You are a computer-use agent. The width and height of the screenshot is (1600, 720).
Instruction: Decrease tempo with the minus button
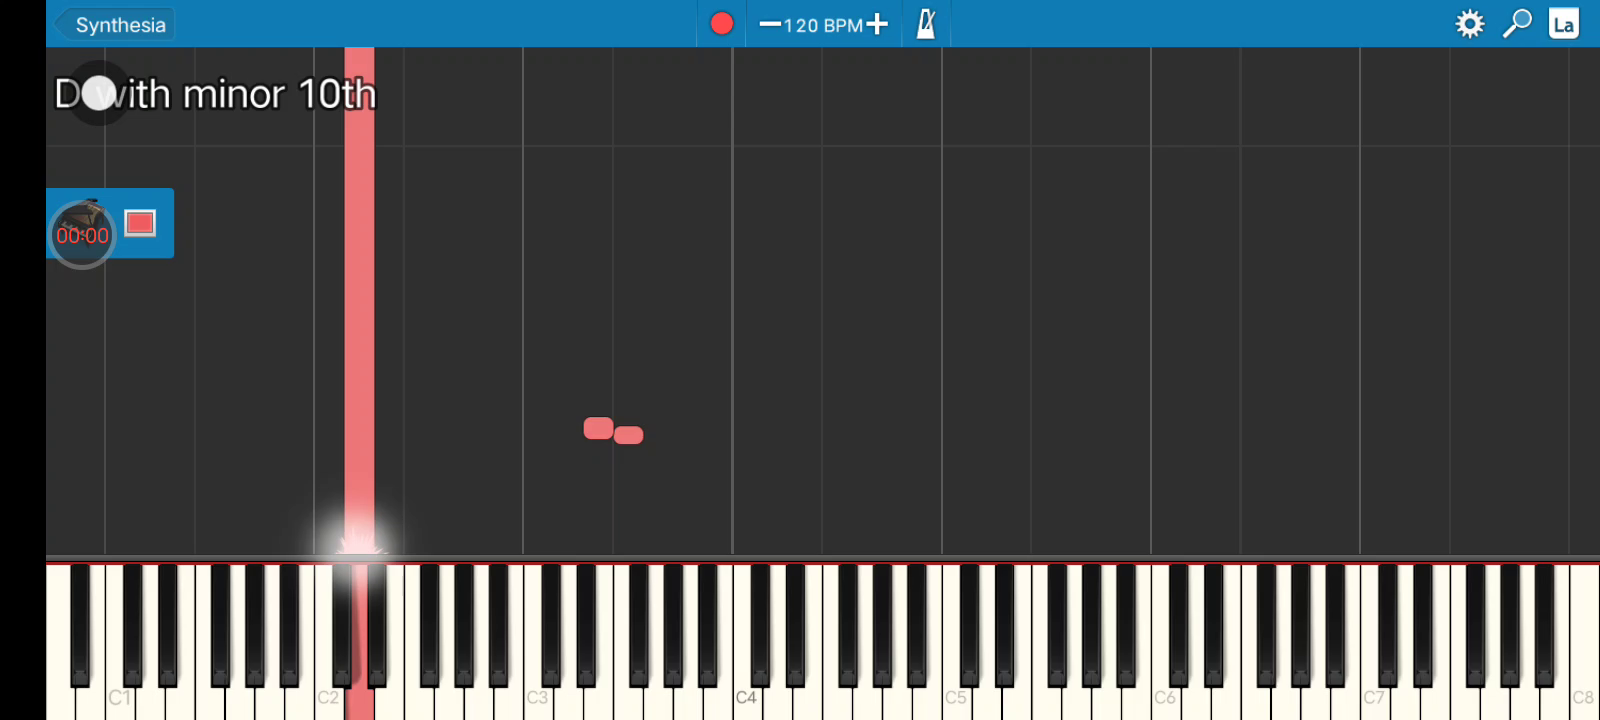coord(769,24)
